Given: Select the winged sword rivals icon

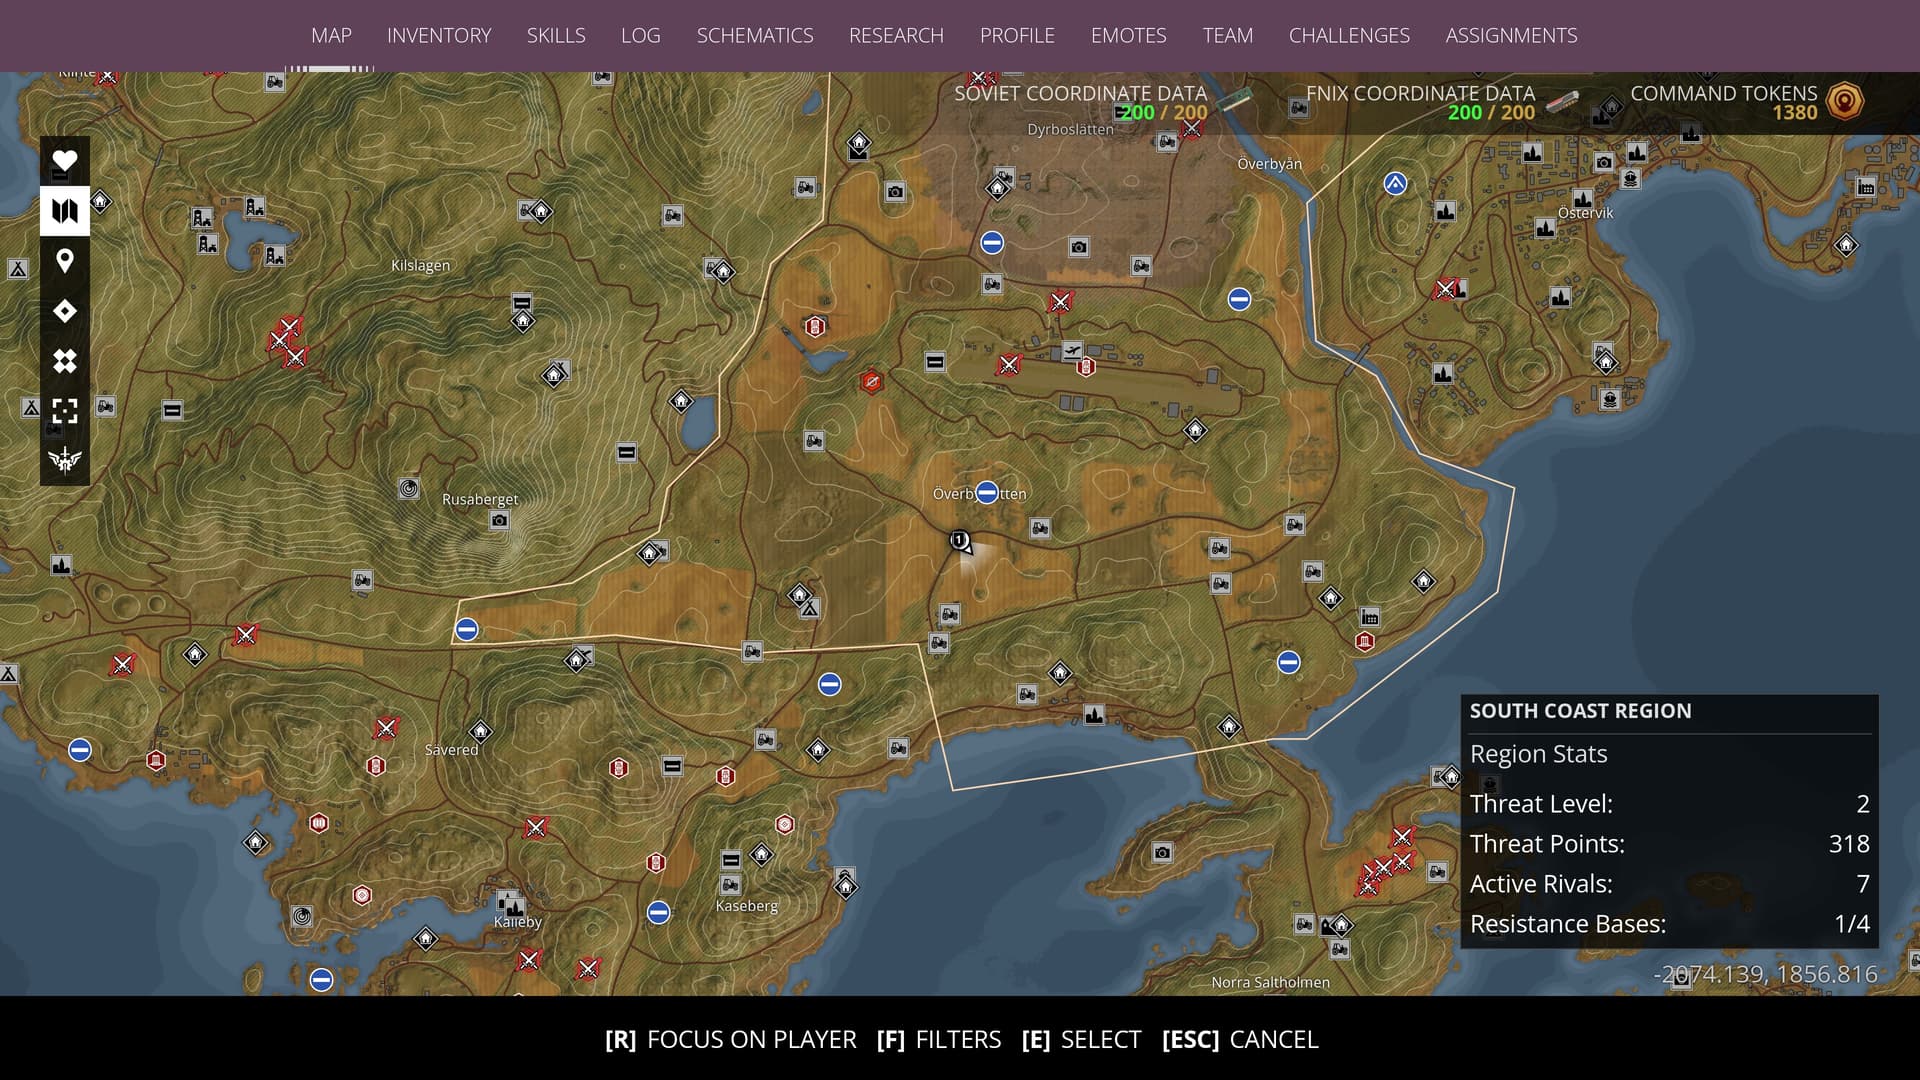Looking at the screenshot, I should point(65,460).
